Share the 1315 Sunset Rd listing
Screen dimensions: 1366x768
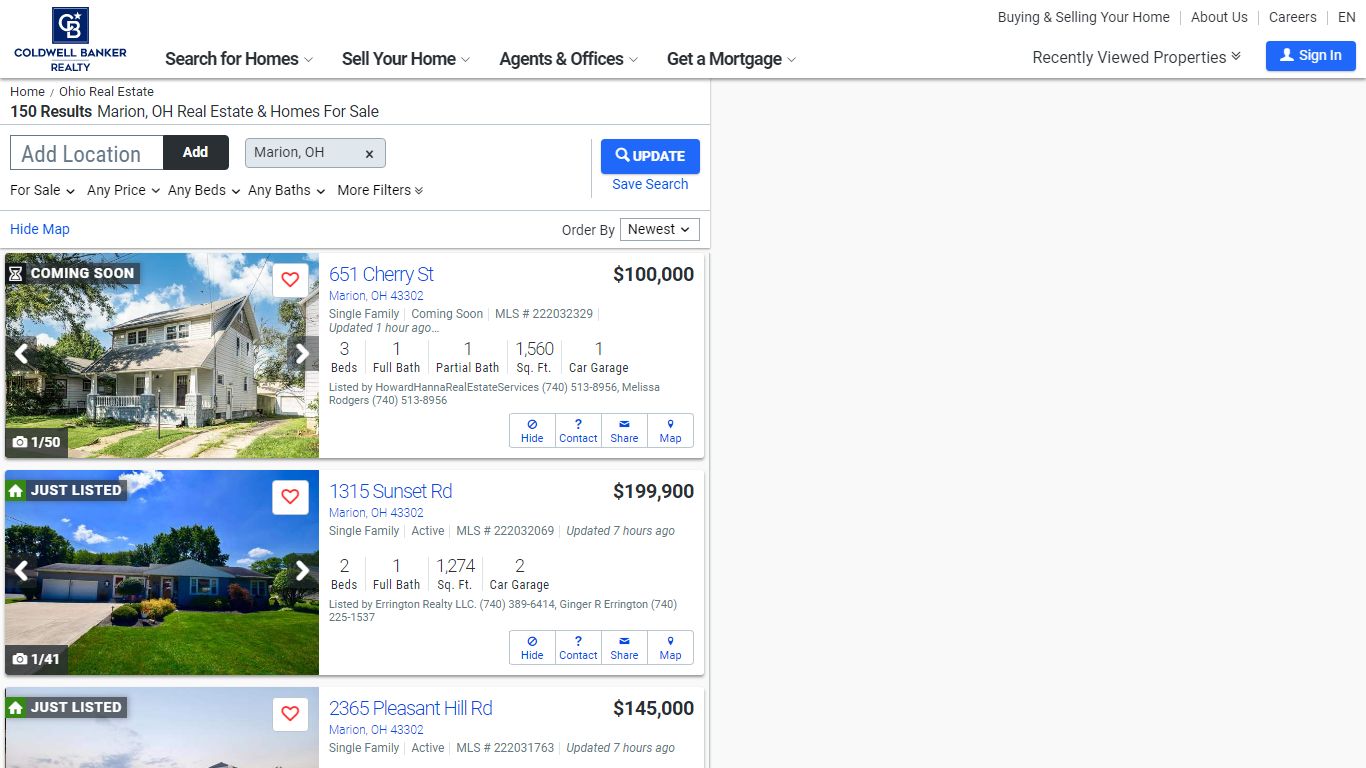tap(624, 647)
